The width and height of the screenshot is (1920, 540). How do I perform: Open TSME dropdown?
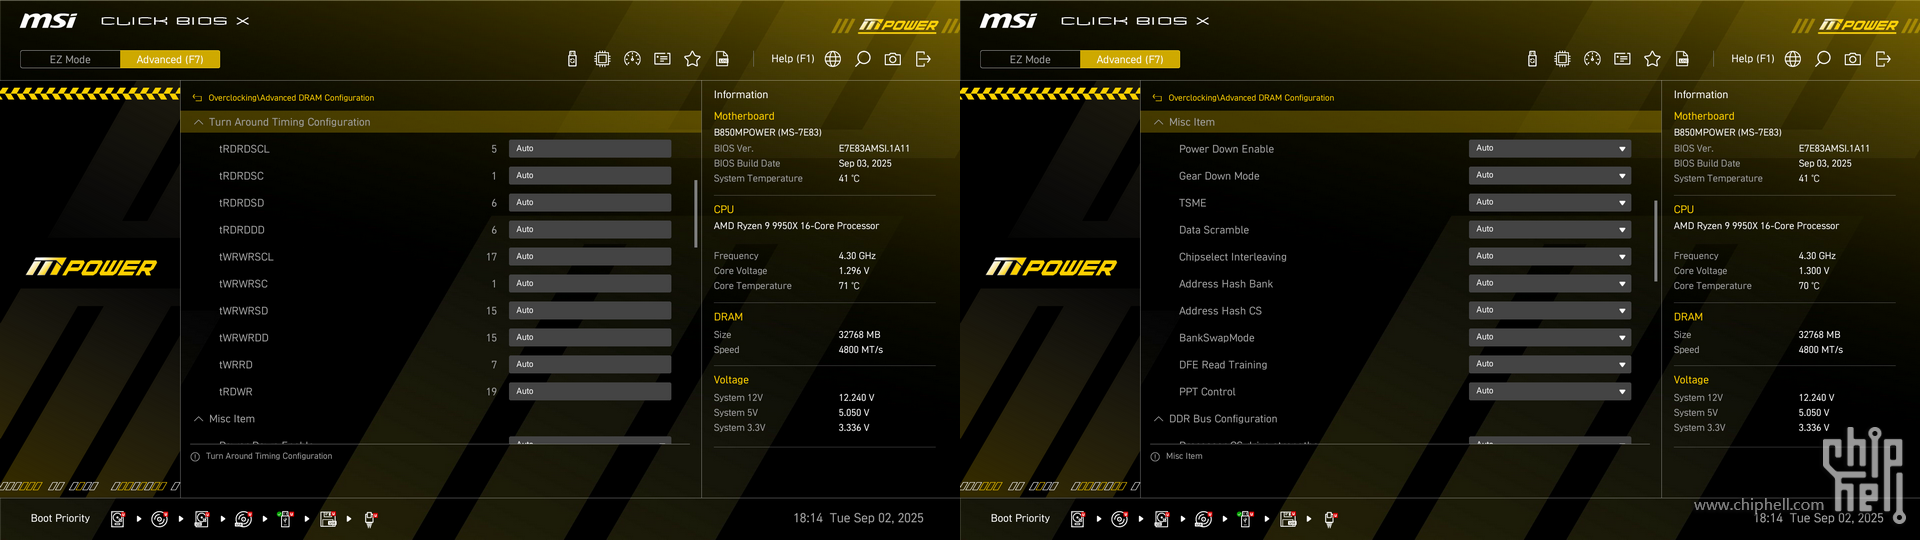tap(1550, 202)
